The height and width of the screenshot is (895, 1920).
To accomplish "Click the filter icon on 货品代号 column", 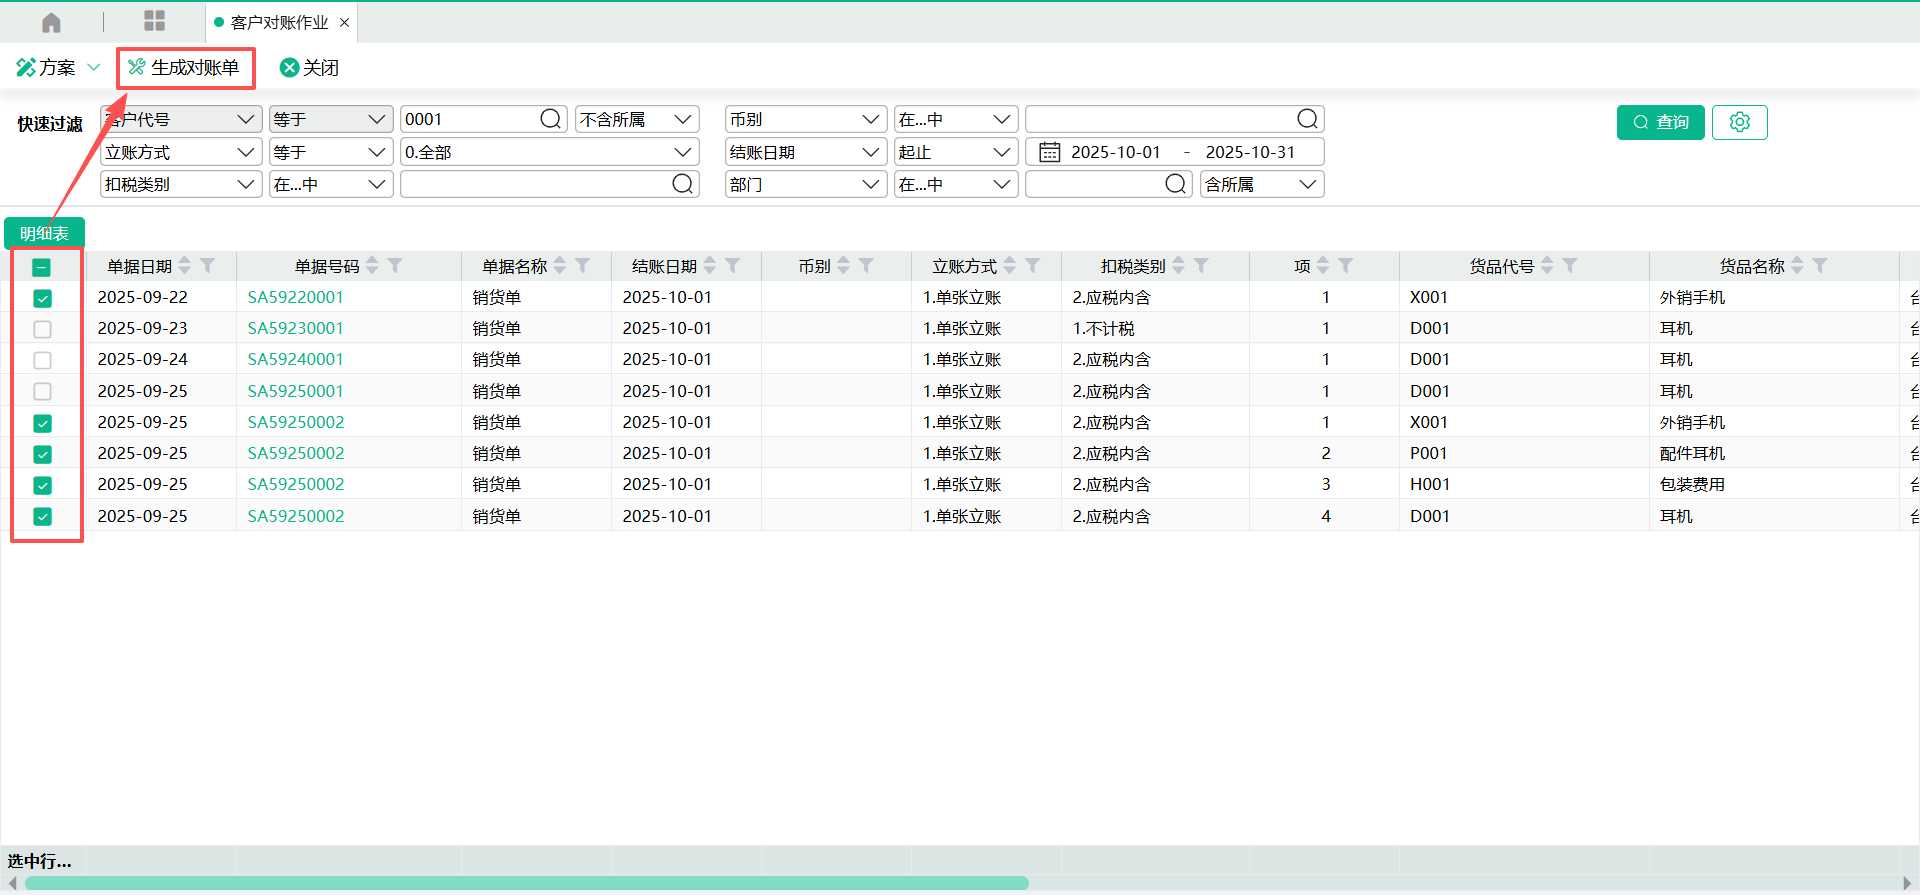I will (x=1570, y=266).
